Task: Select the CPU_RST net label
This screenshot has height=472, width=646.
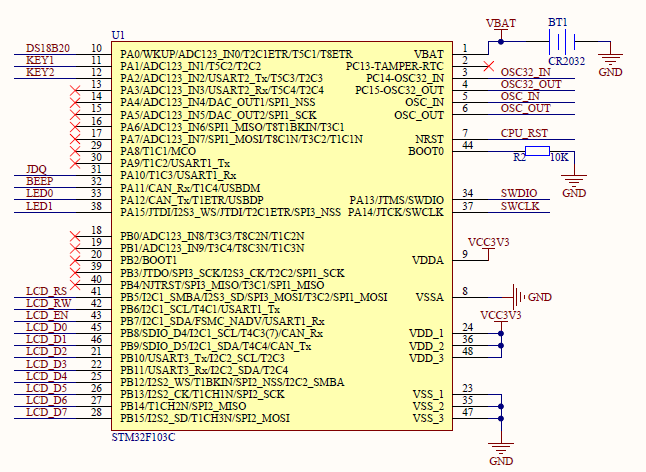Action: 524,133
